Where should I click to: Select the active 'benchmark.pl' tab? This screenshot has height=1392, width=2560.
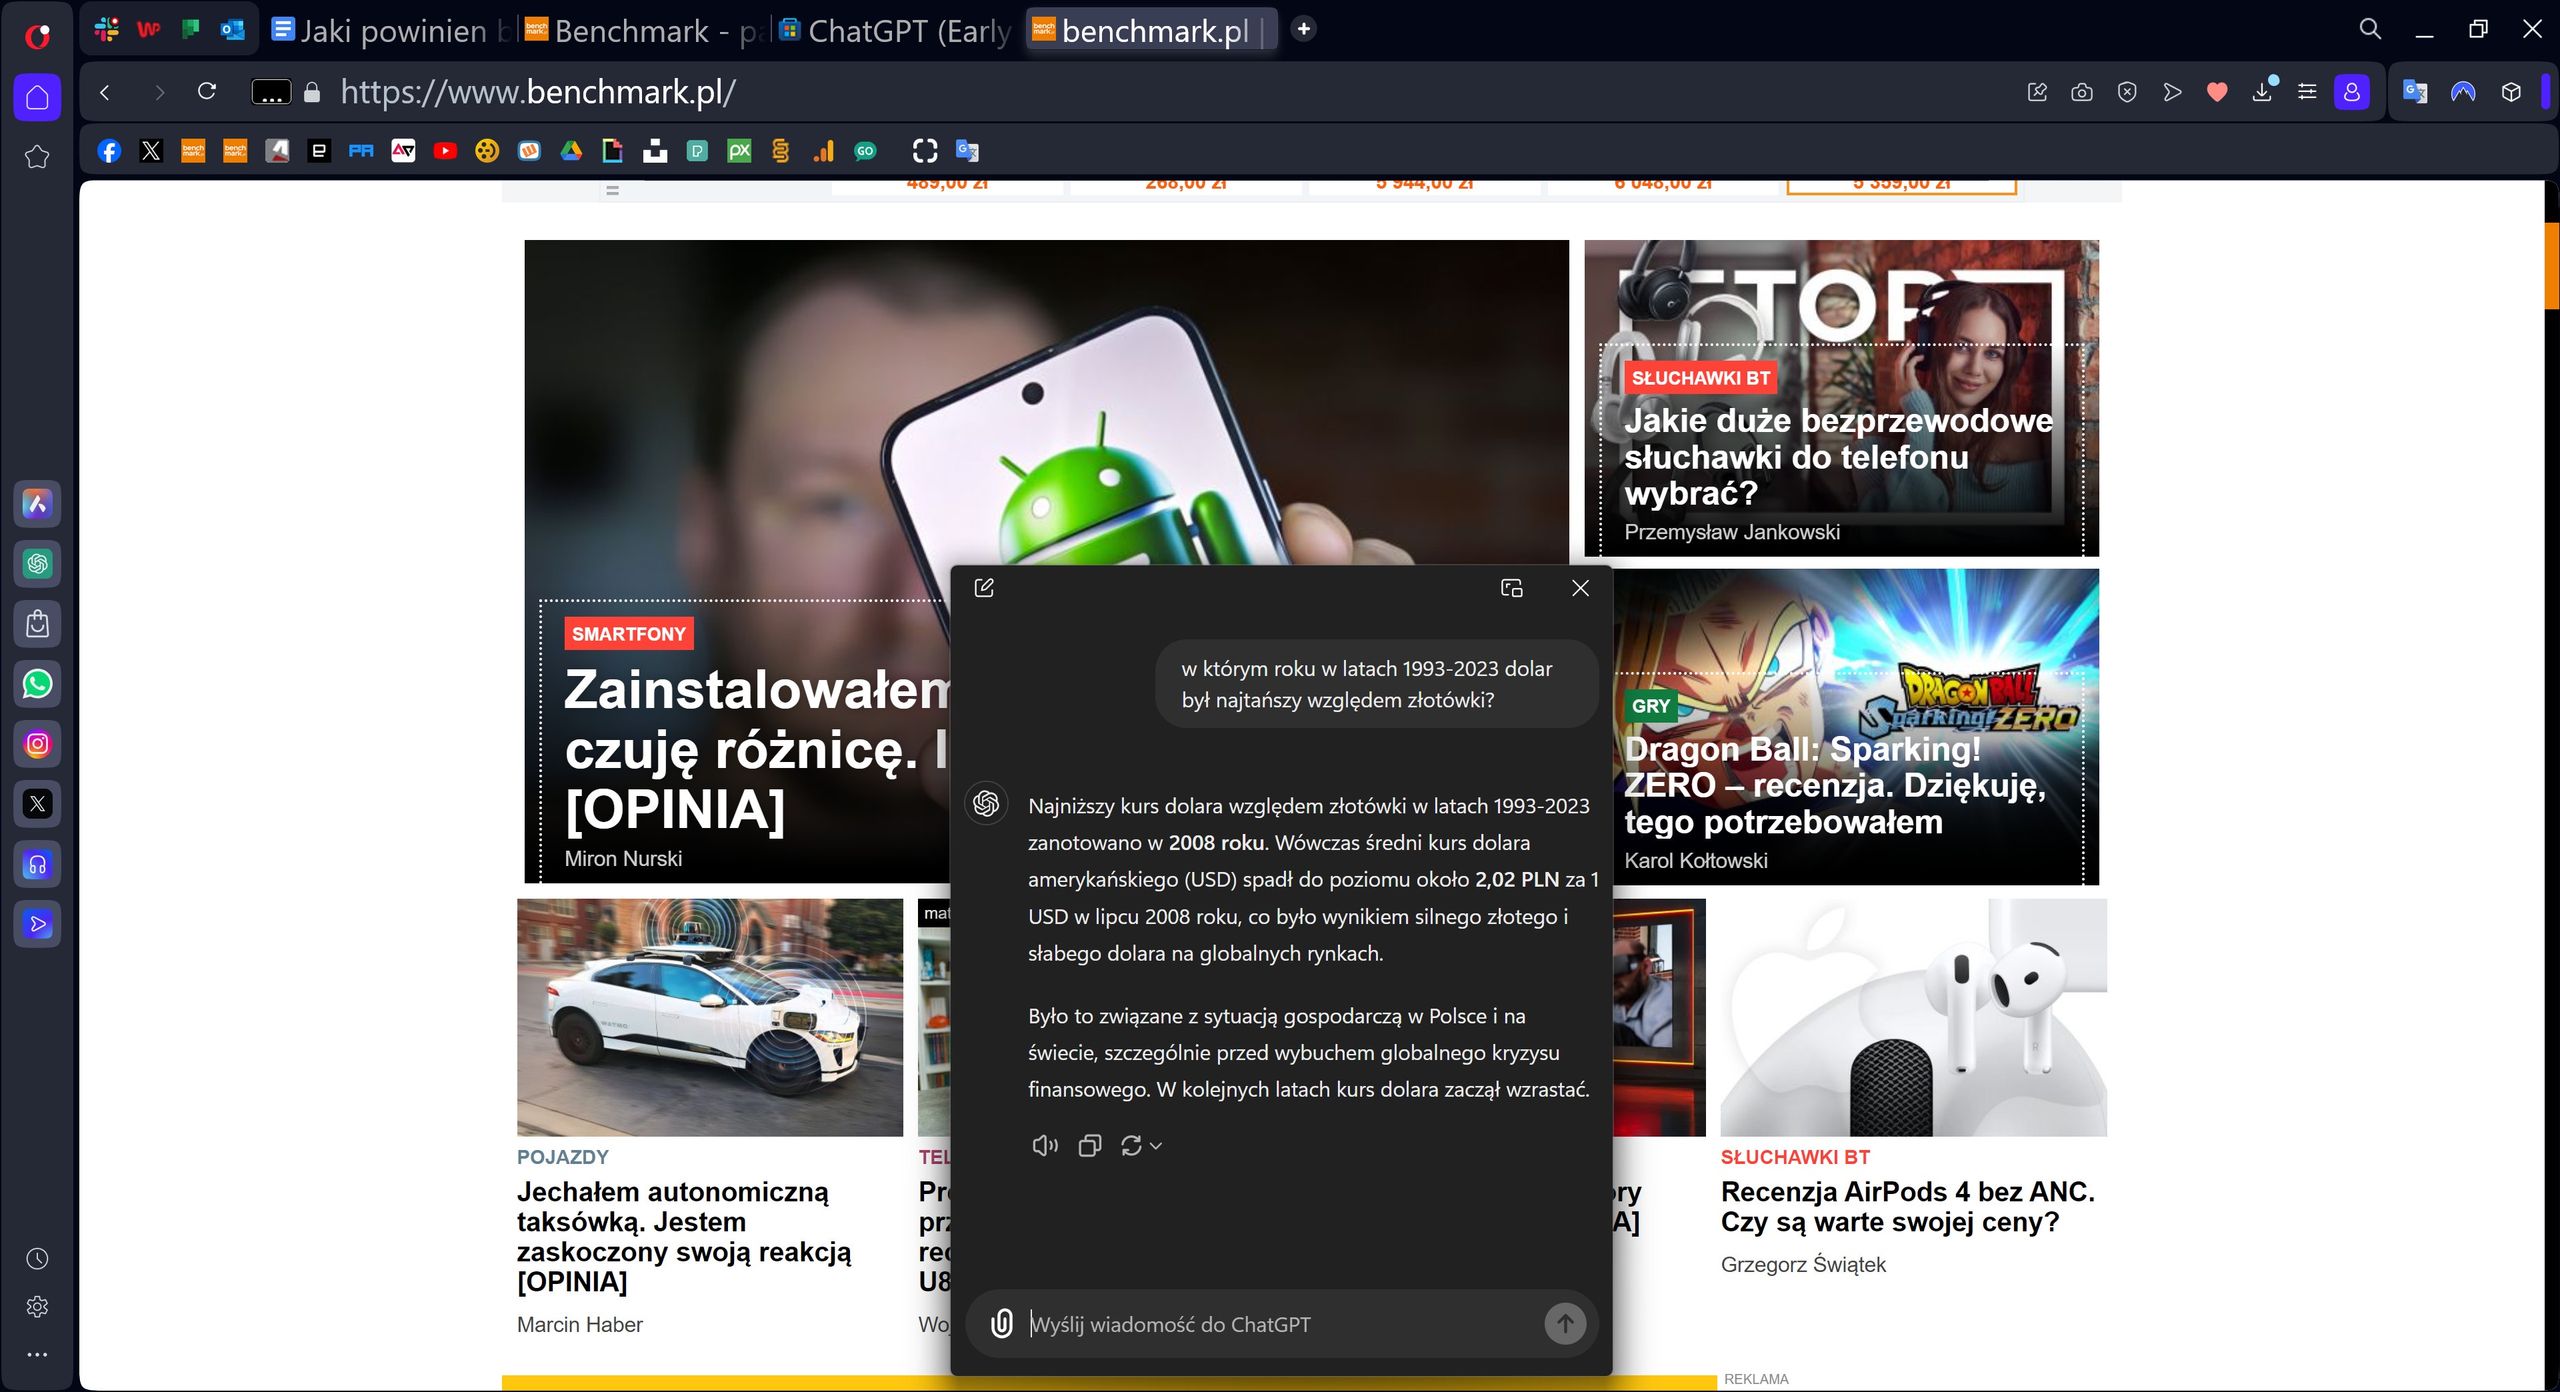coord(1150,31)
